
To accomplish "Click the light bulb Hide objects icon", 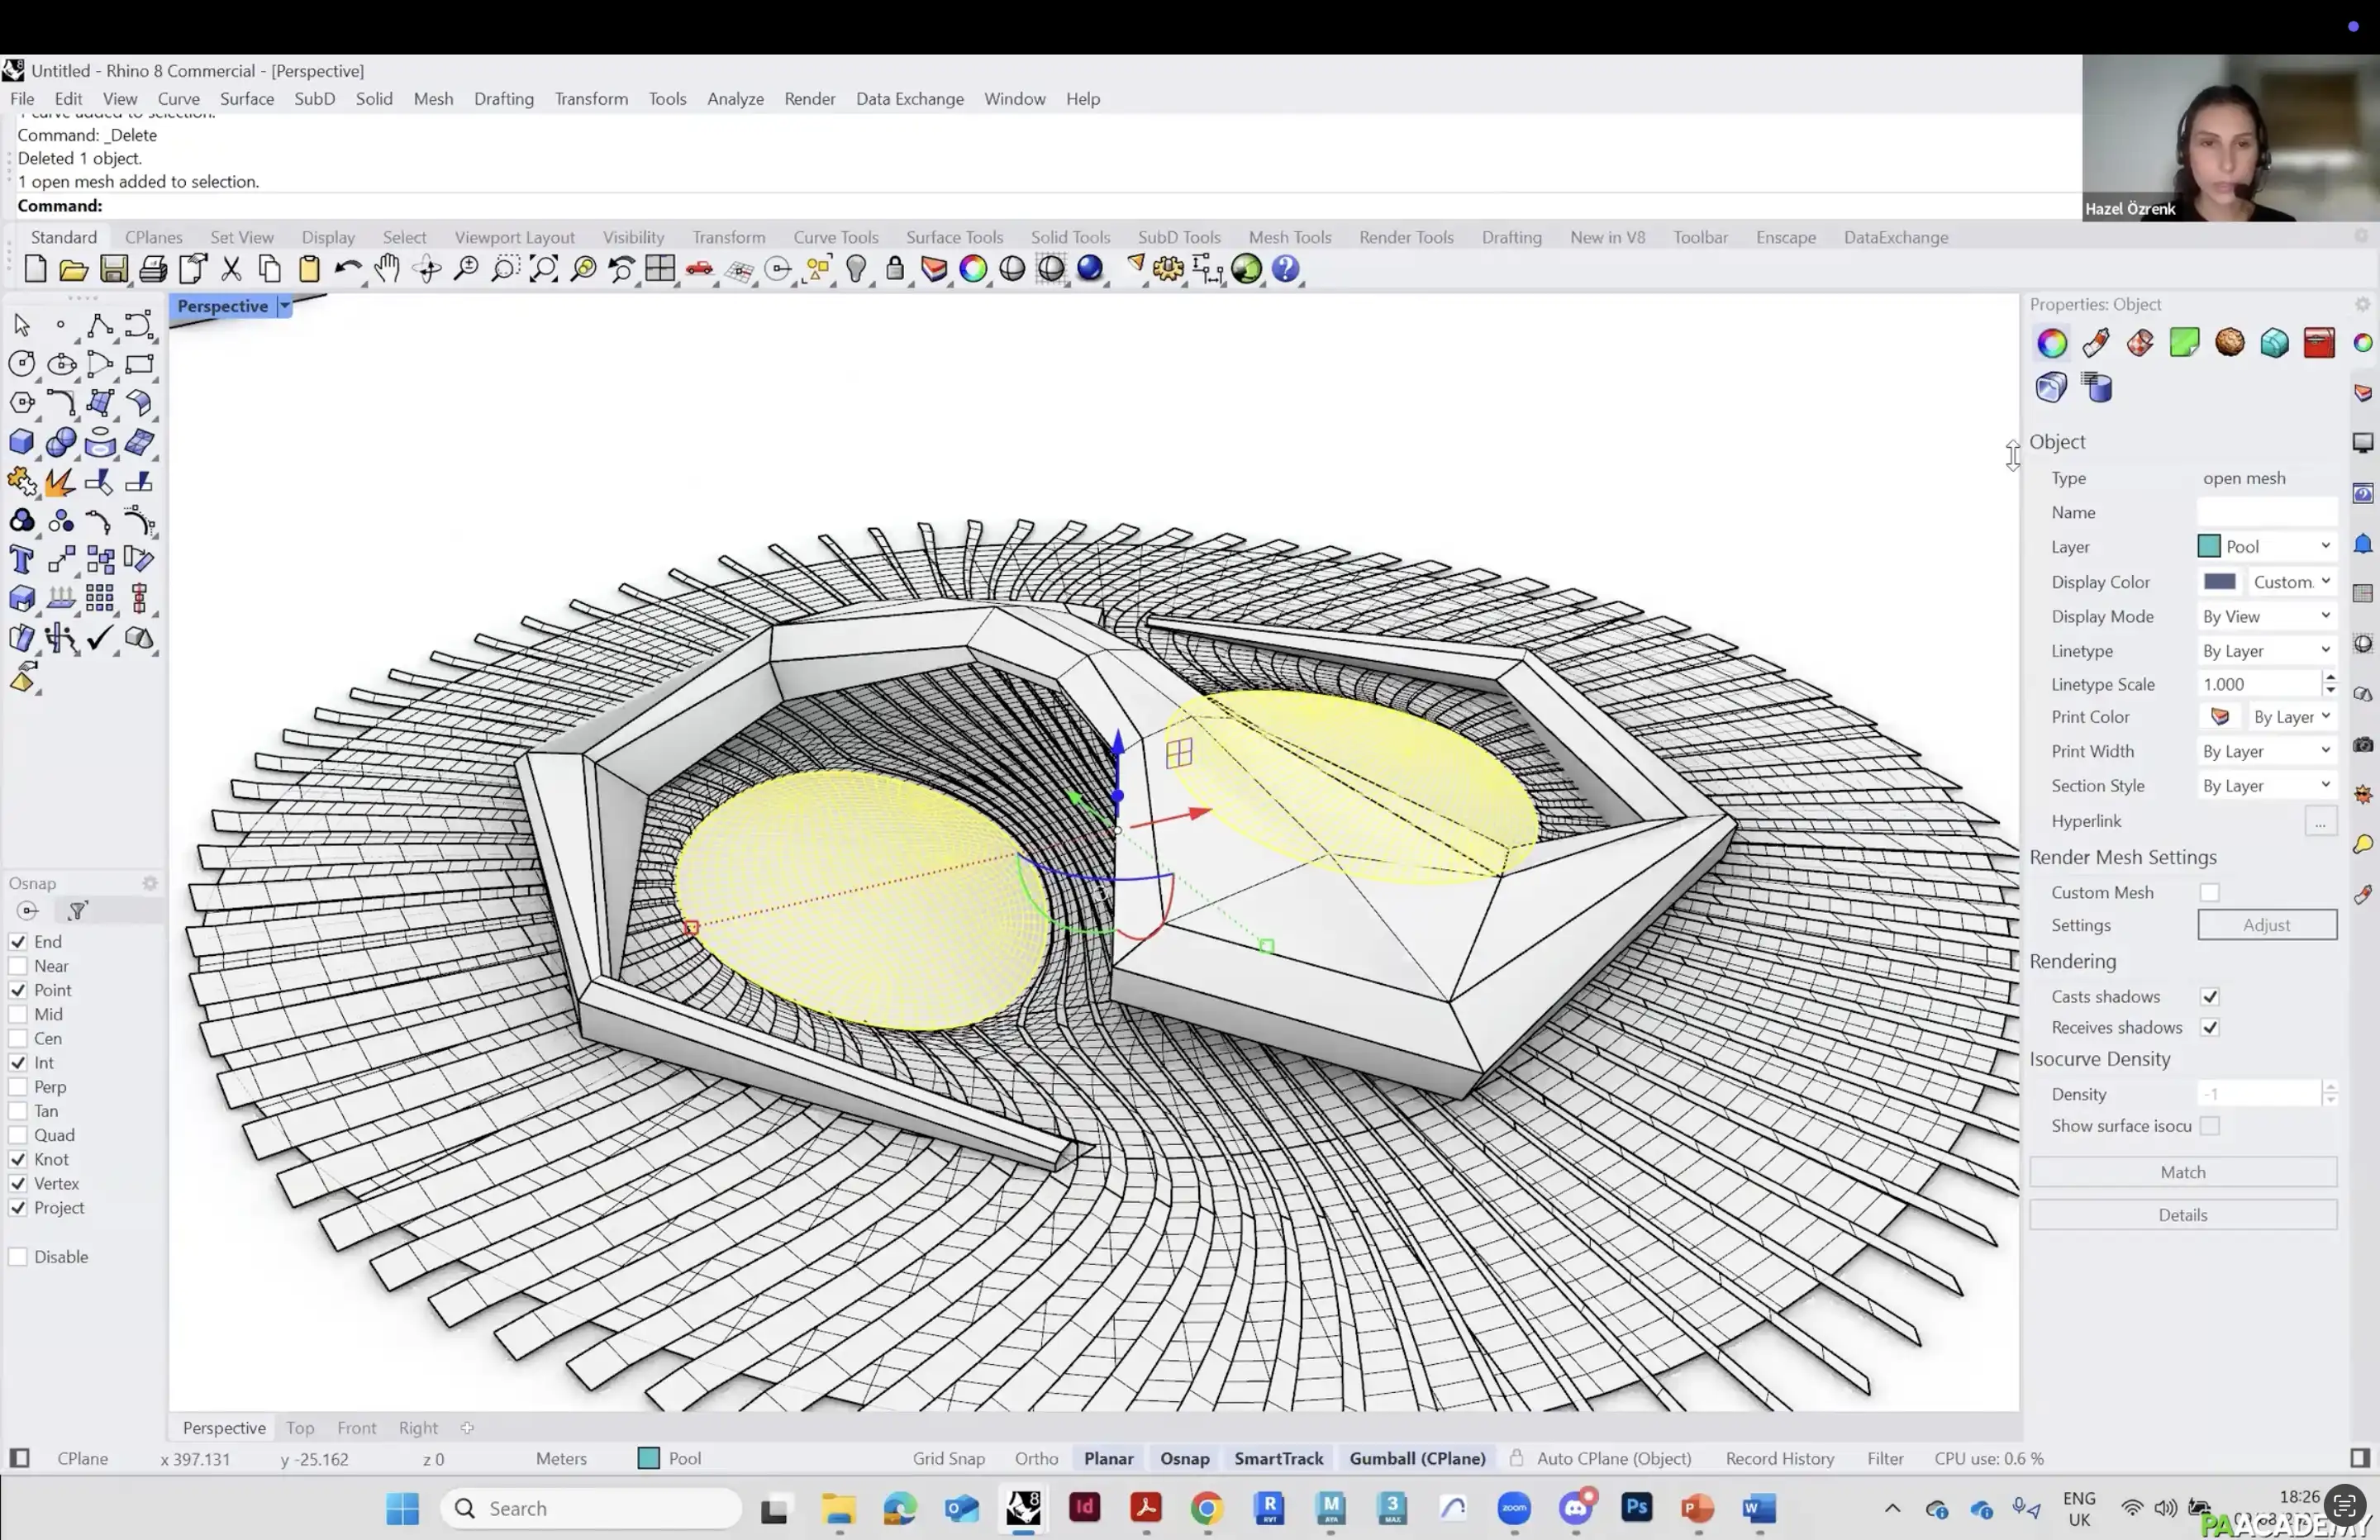I will tap(856, 269).
